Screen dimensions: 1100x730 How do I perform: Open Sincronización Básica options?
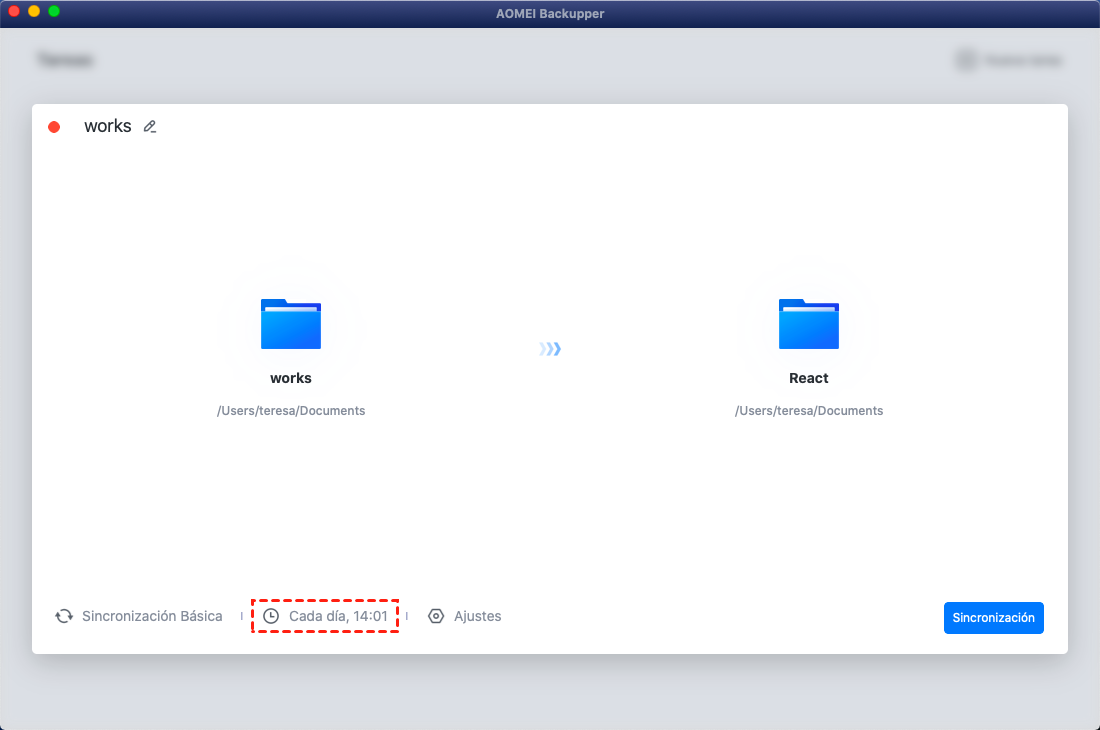pos(152,616)
